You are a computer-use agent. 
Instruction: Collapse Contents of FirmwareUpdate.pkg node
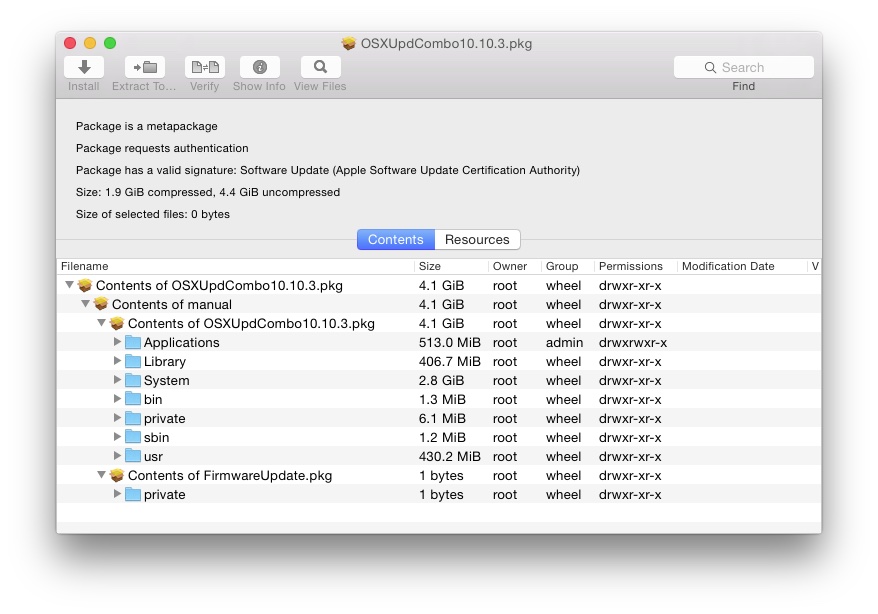pyautogui.click(x=101, y=475)
